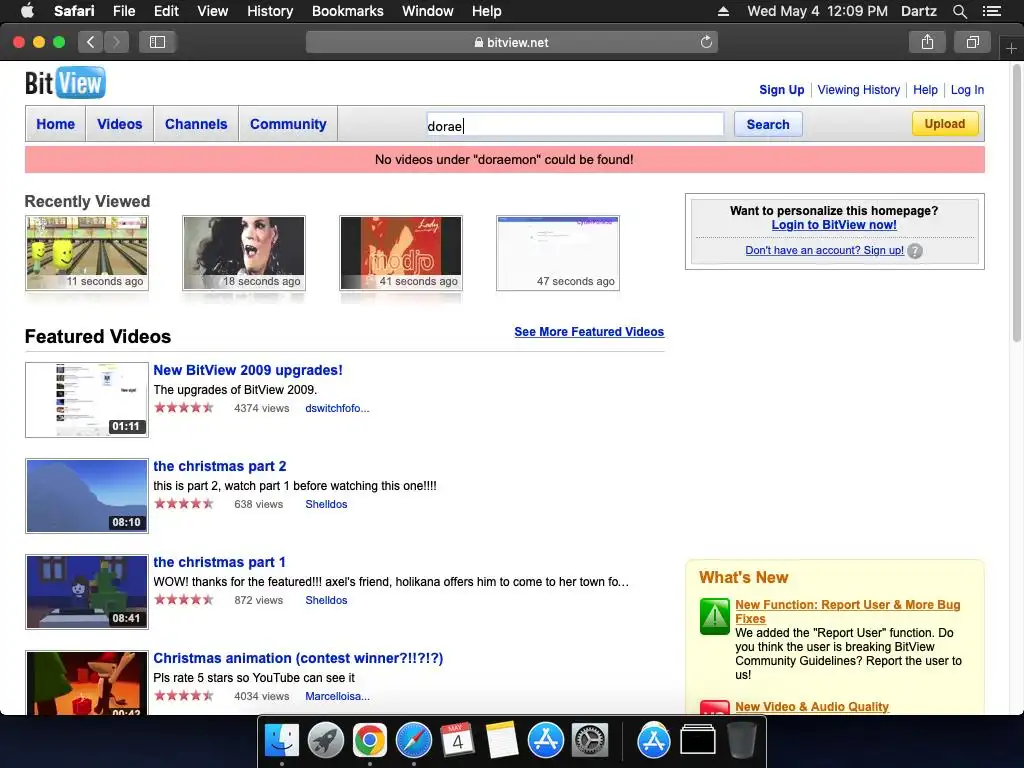Open thumbnail viewed 47 seconds ago
1024x768 pixels.
[x=558, y=253]
